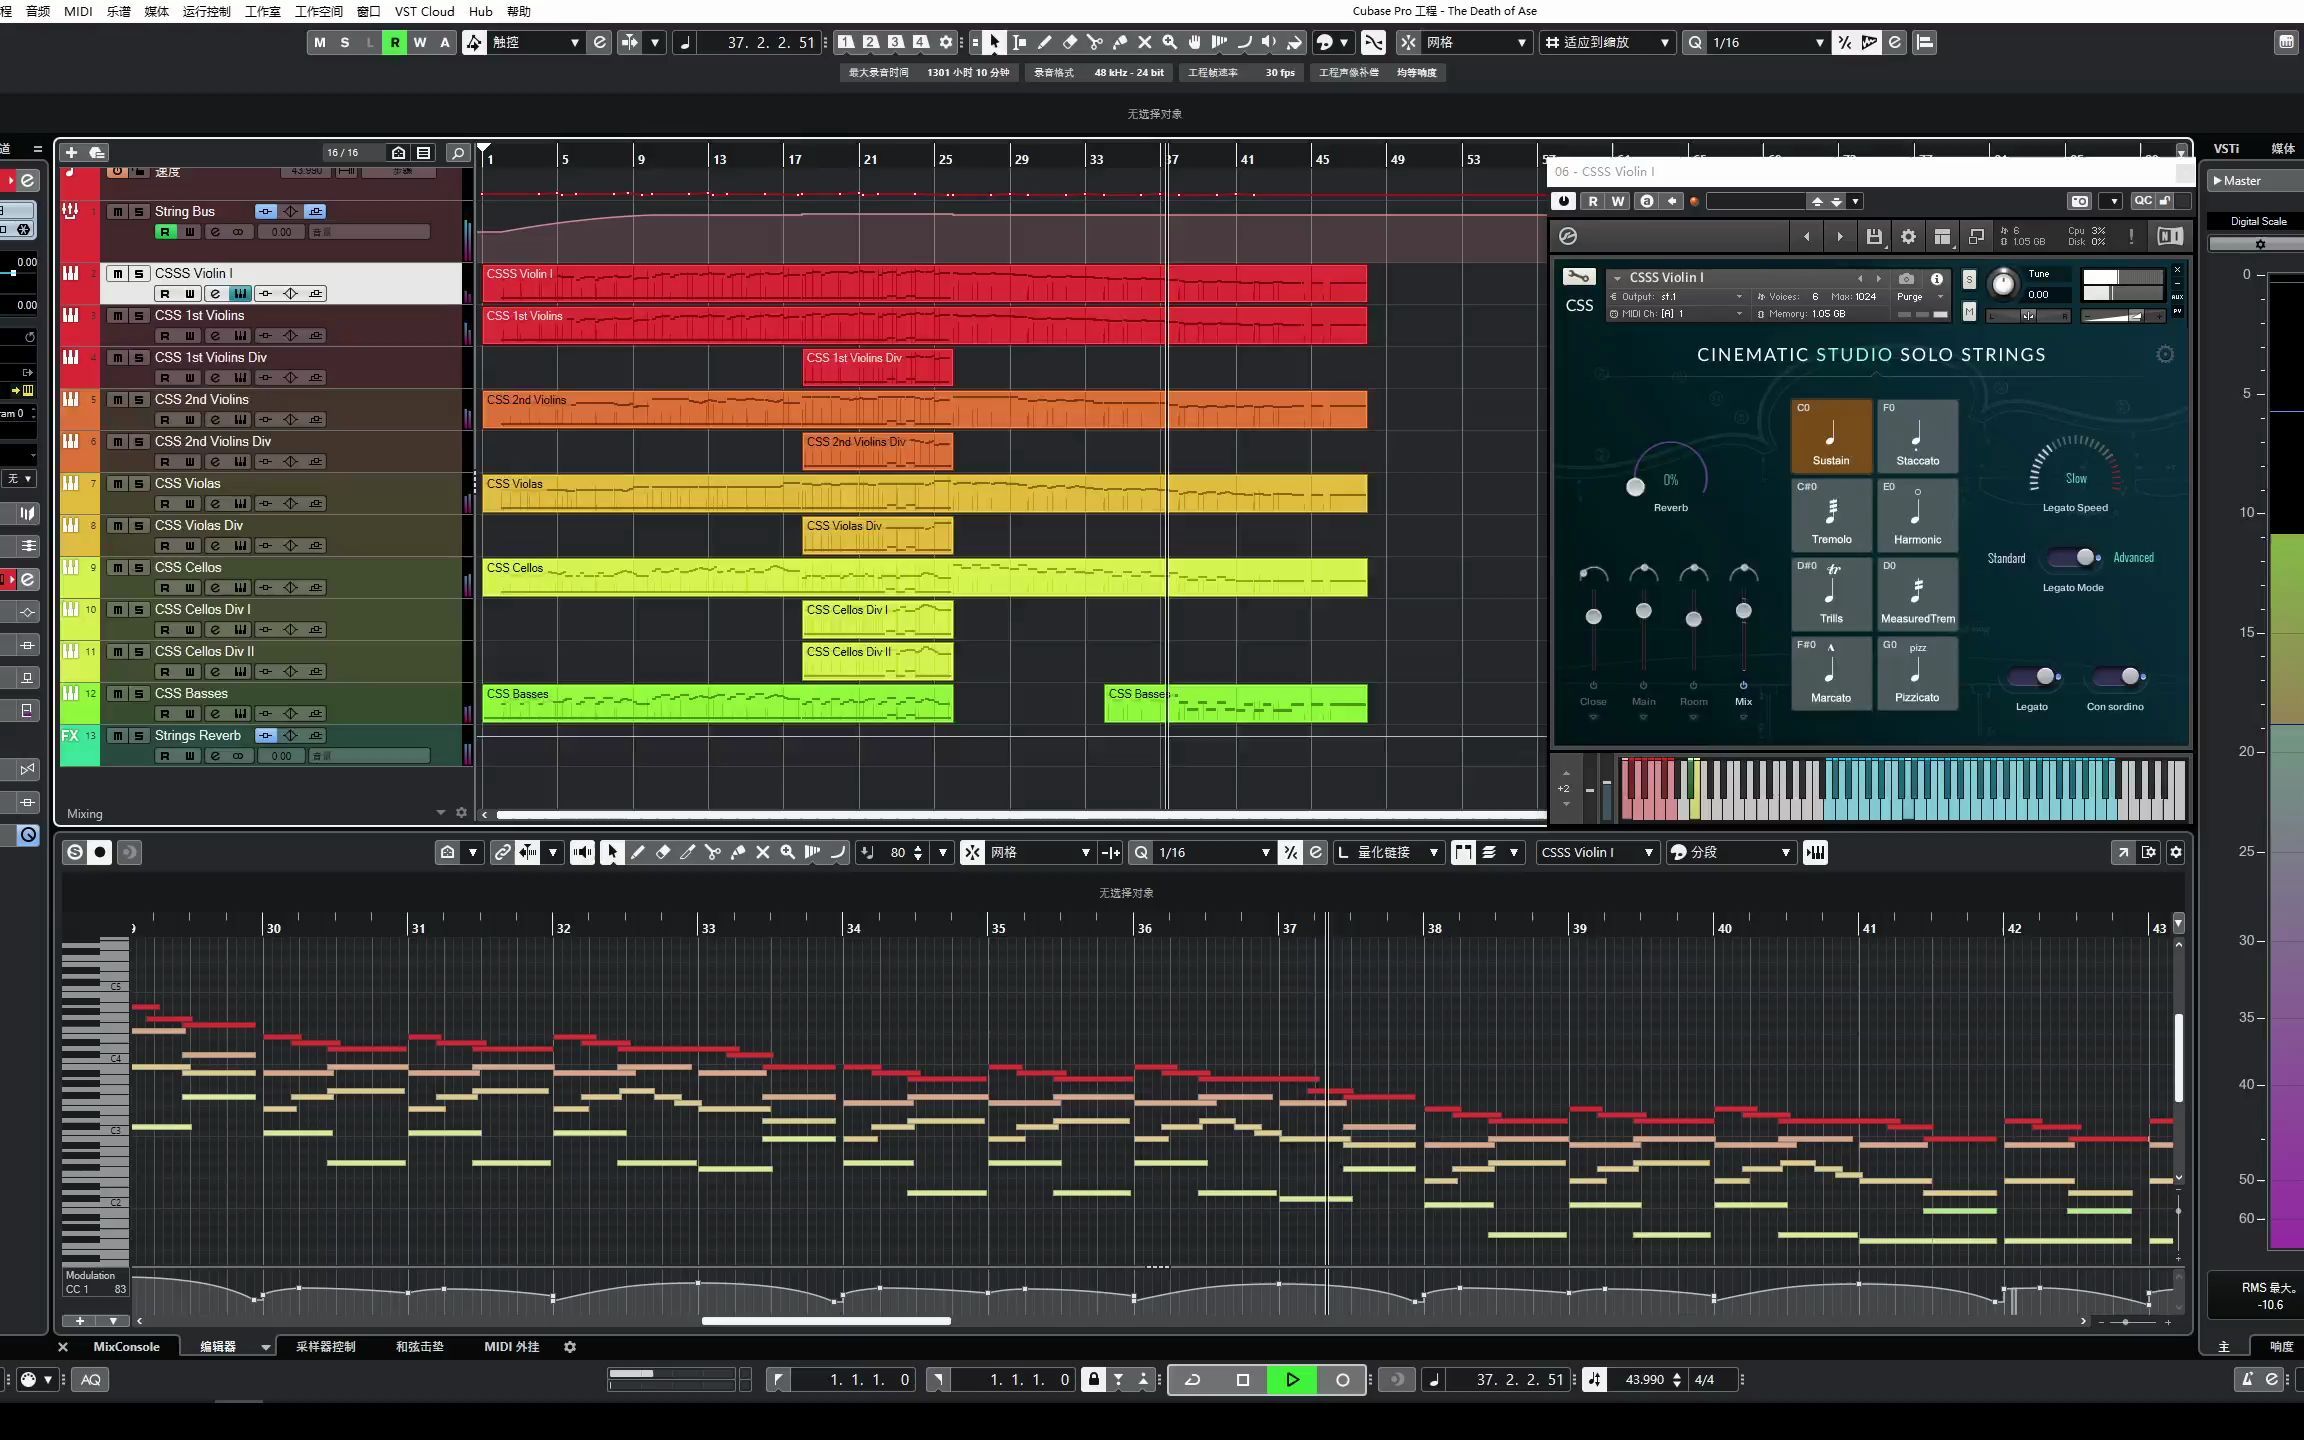Open the VST Cloud menu

coord(424,11)
